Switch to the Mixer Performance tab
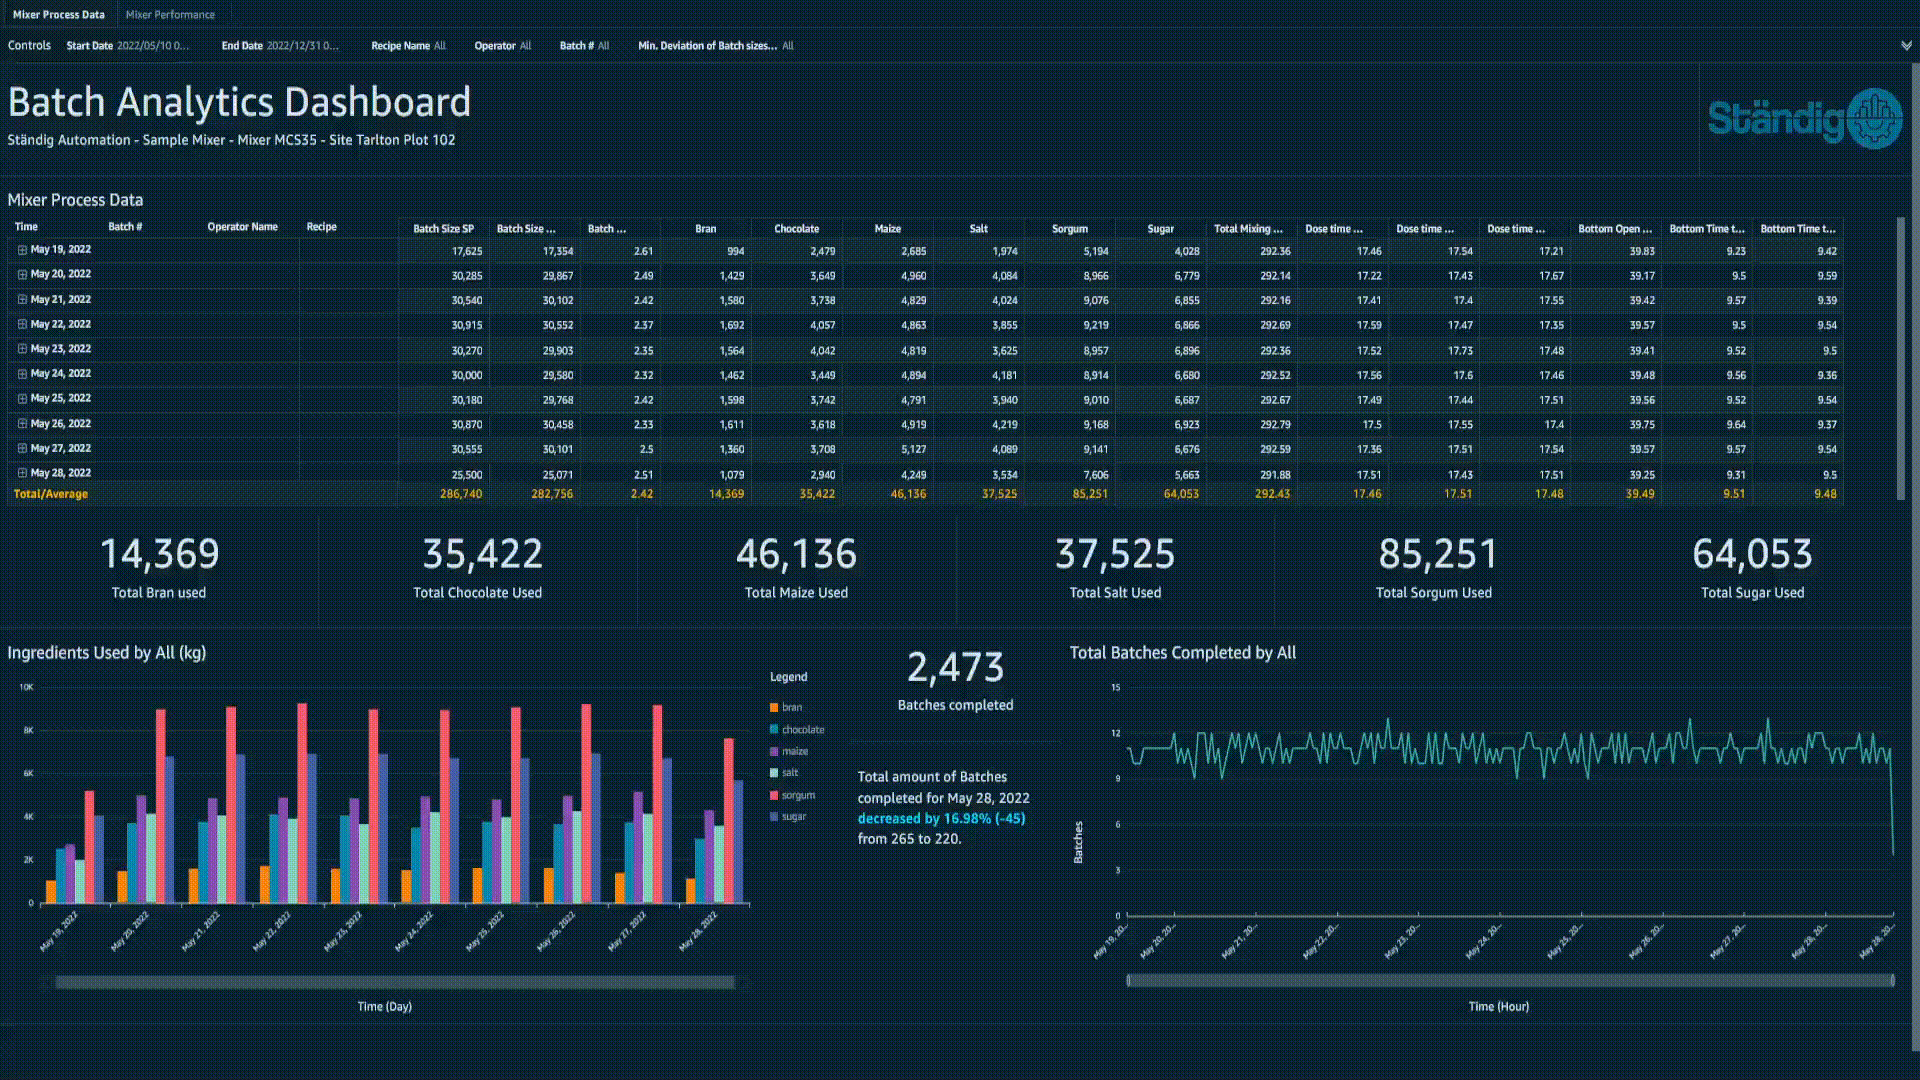The height and width of the screenshot is (1080, 1920). coord(170,15)
